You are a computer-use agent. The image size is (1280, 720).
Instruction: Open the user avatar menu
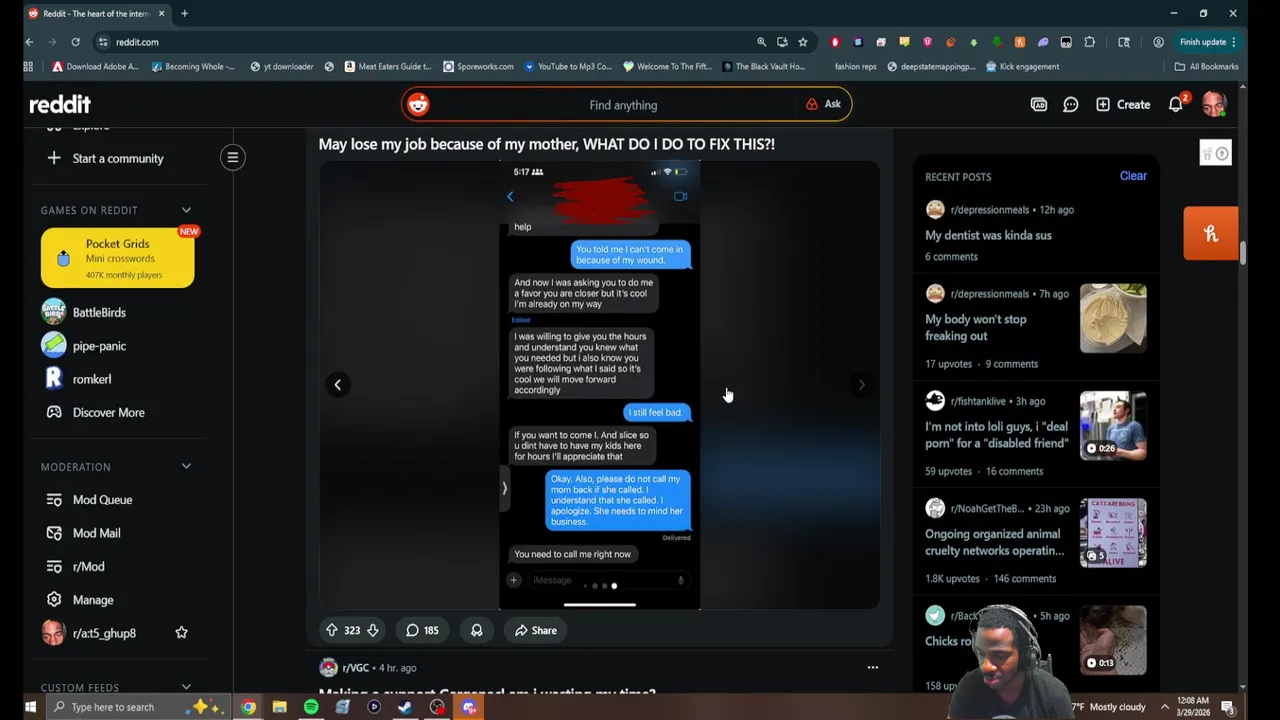point(1214,104)
